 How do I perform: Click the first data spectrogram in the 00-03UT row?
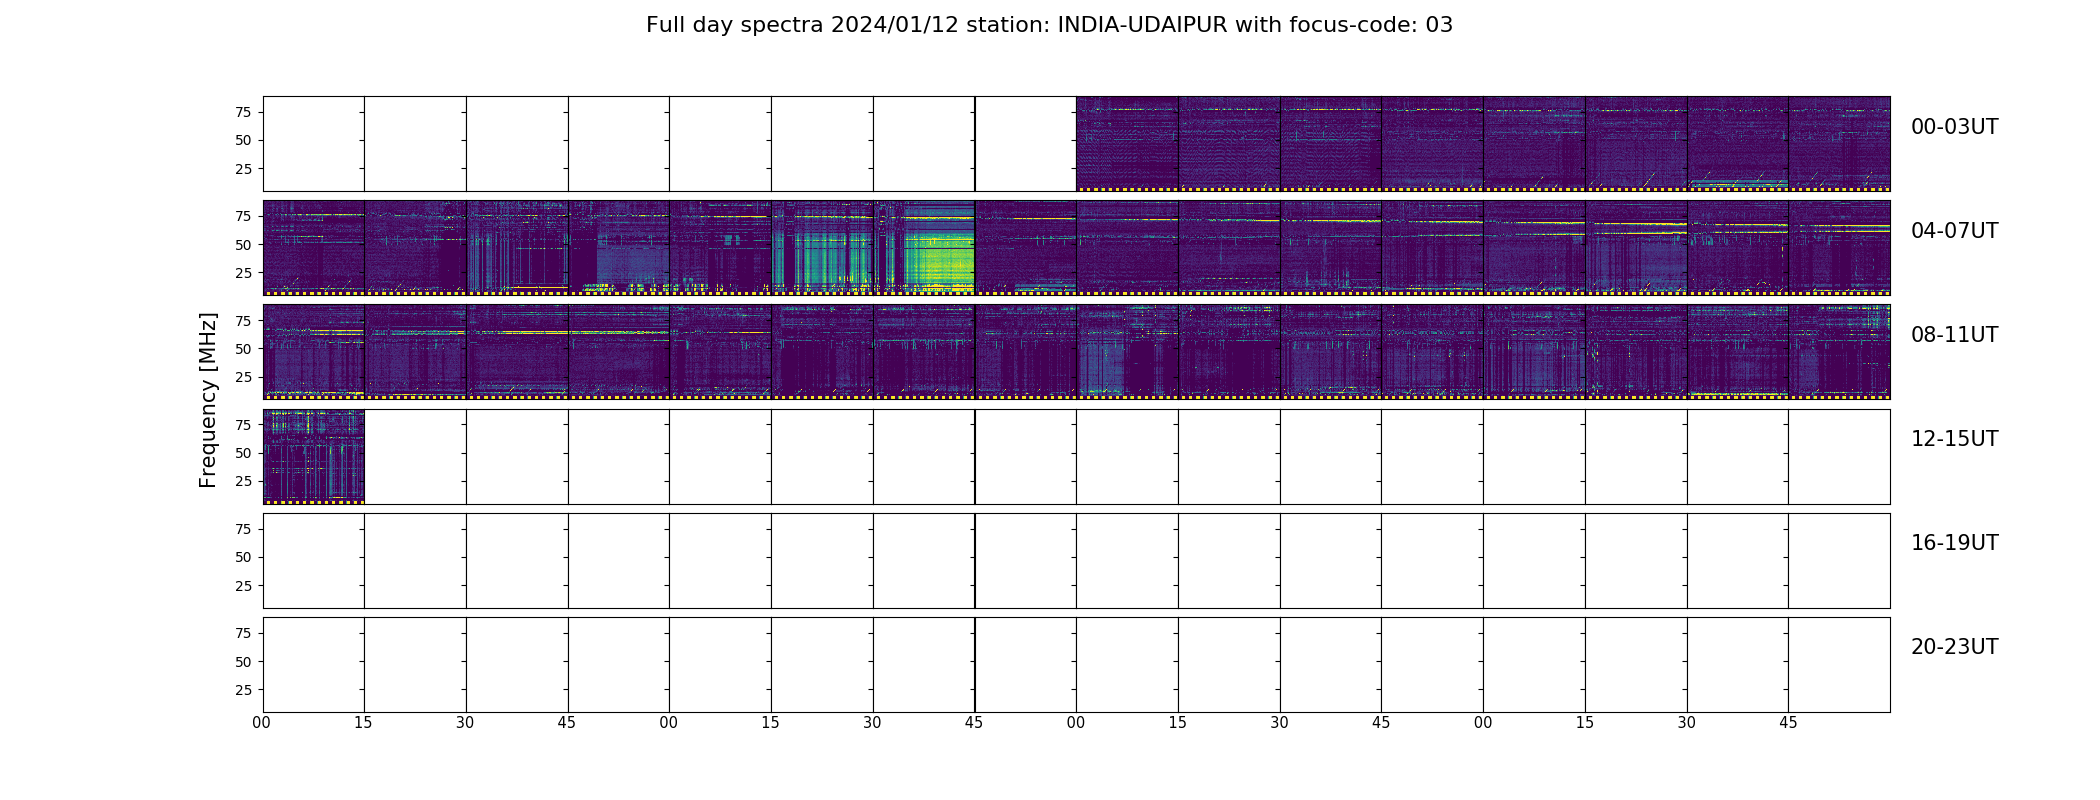(x=1127, y=143)
